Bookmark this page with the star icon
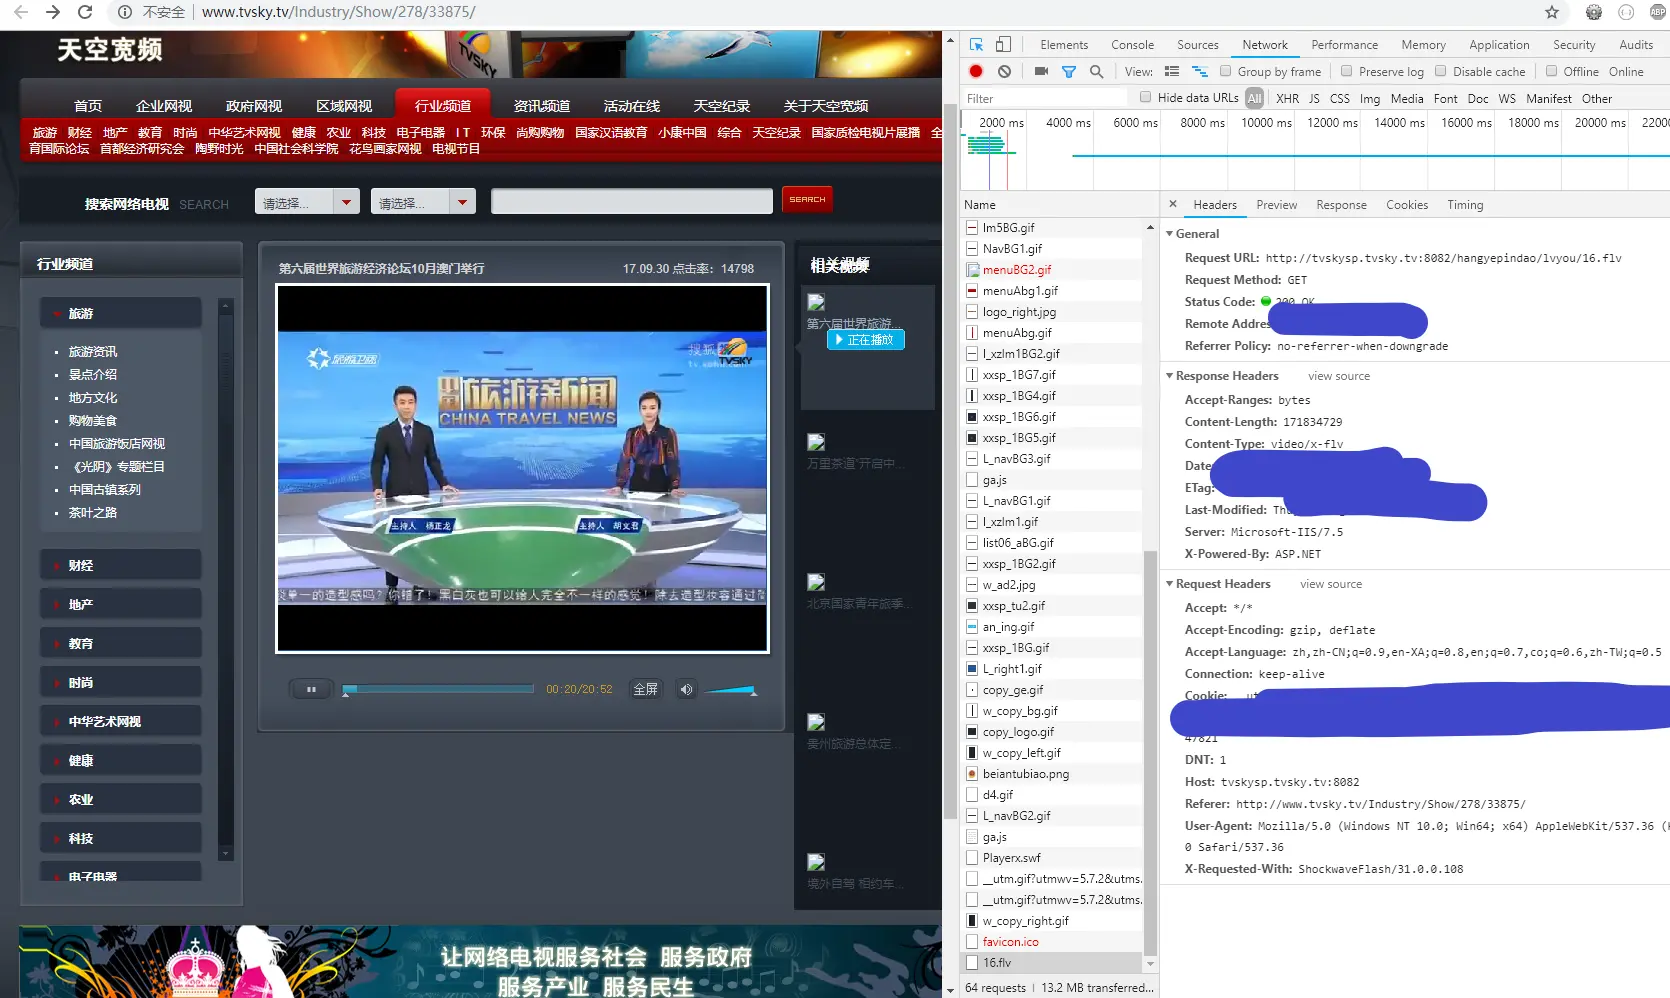The image size is (1670, 998). (x=1552, y=12)
